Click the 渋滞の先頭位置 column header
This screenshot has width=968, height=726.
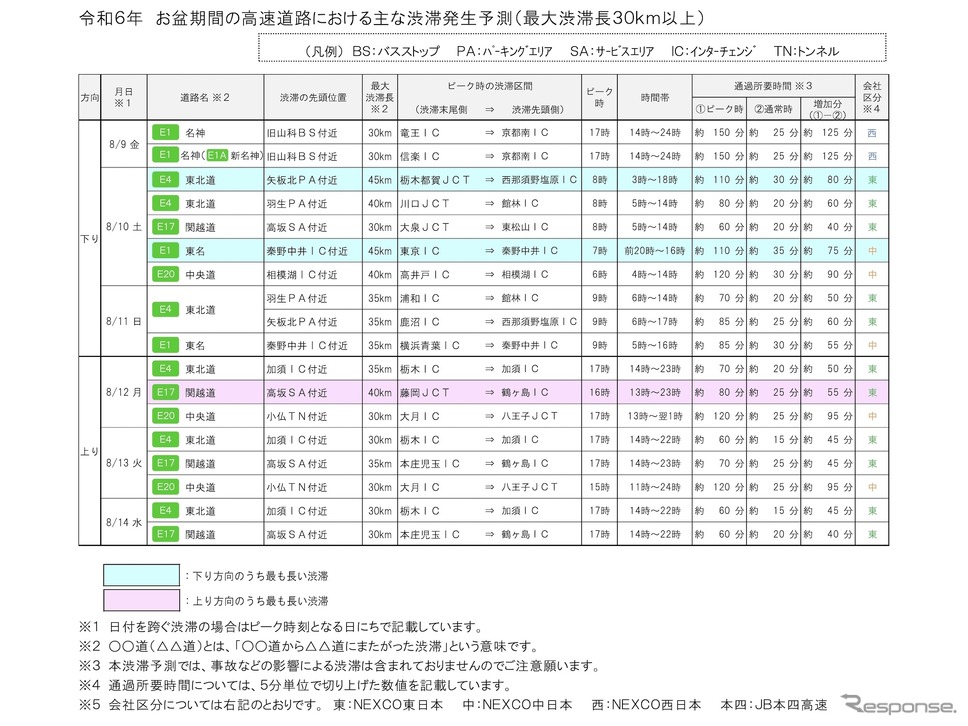click(307, 98)
